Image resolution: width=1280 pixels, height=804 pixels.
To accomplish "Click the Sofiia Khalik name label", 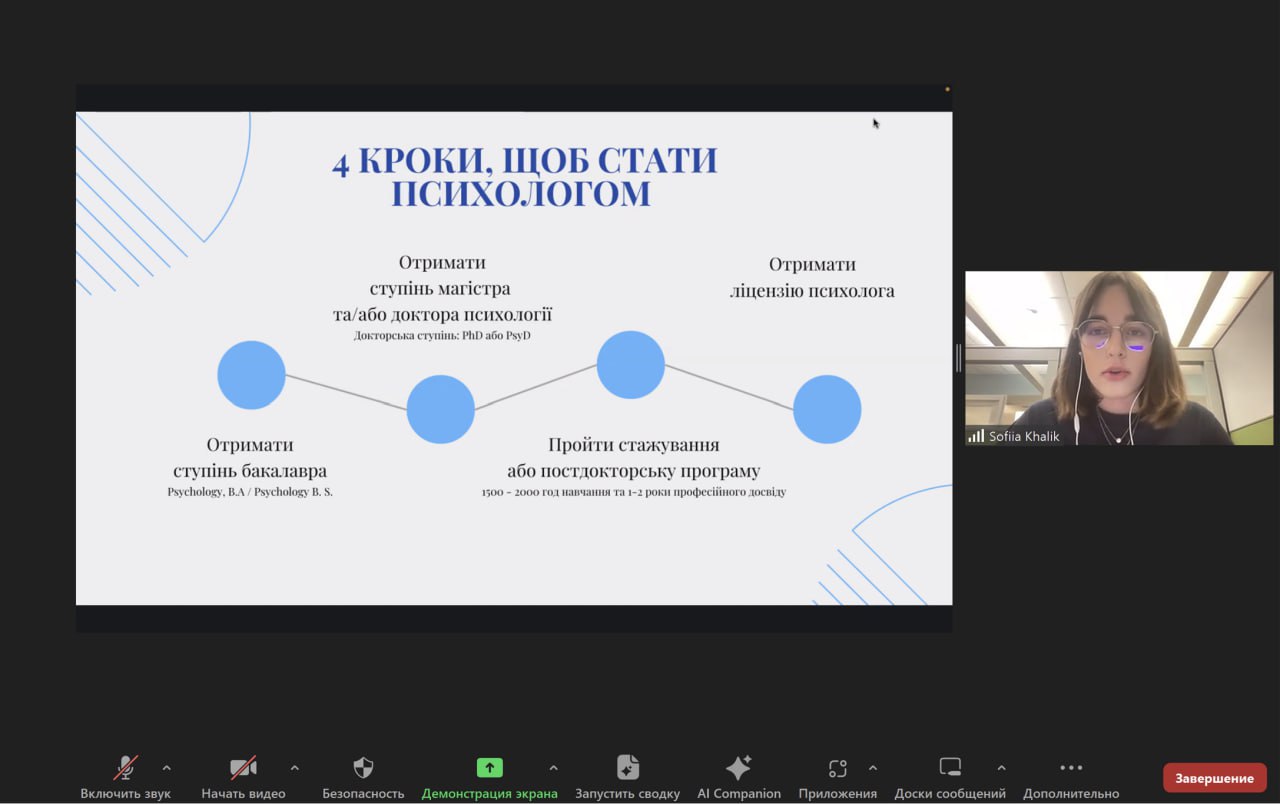I will pyautogui.click(x=1024, y=437).
